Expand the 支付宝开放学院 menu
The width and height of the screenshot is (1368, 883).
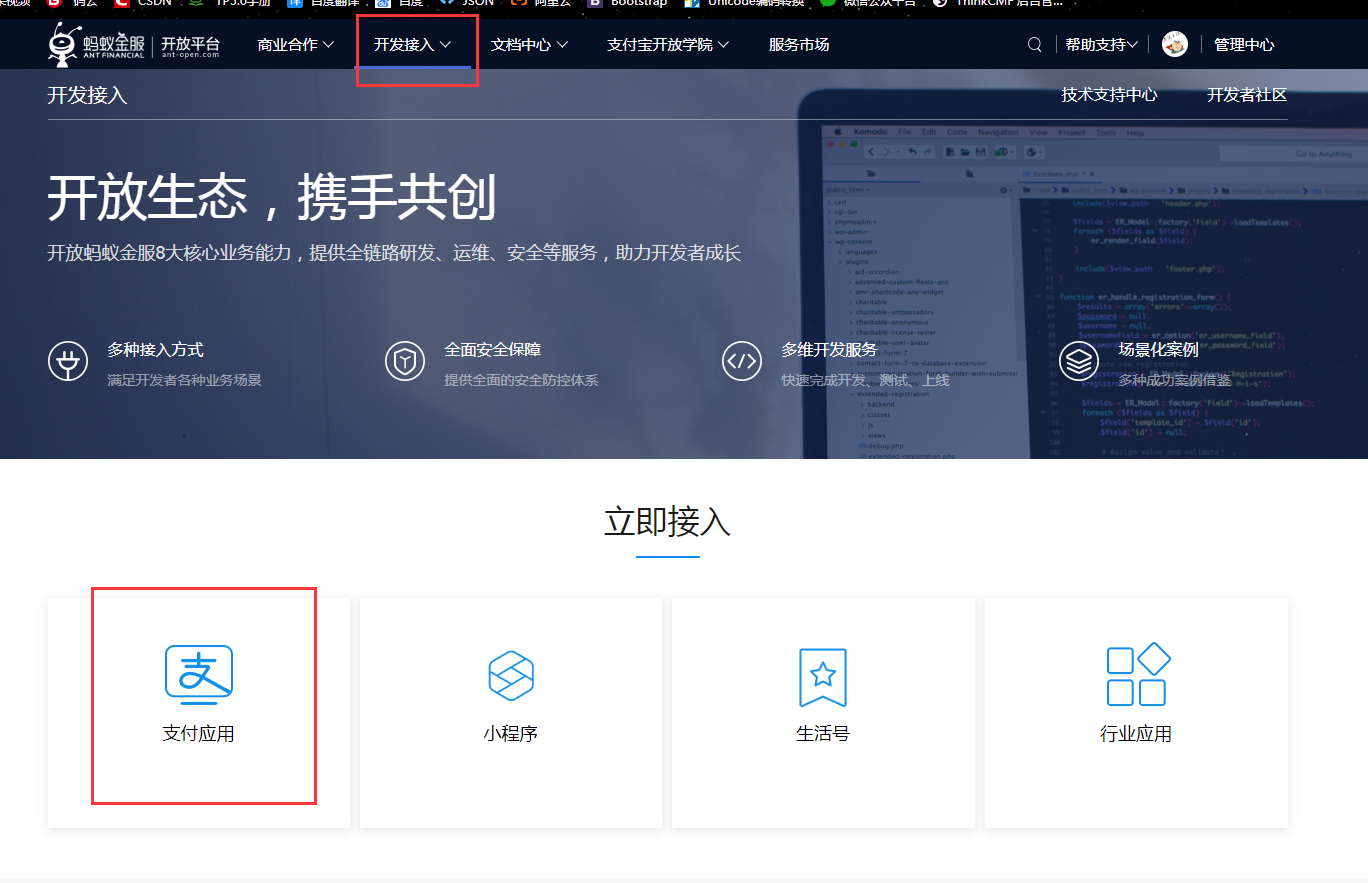tap(668, 45)
